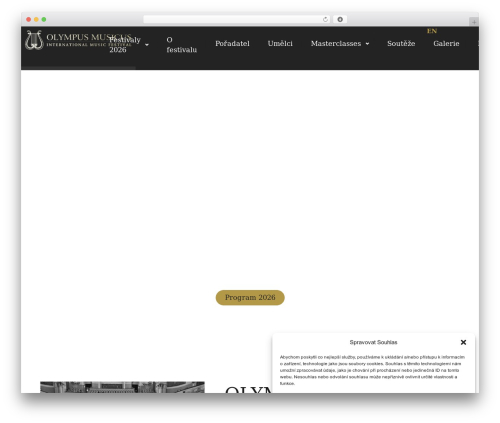
Task: Click the concert hall photo thumbnail
Action: point(122,387)
